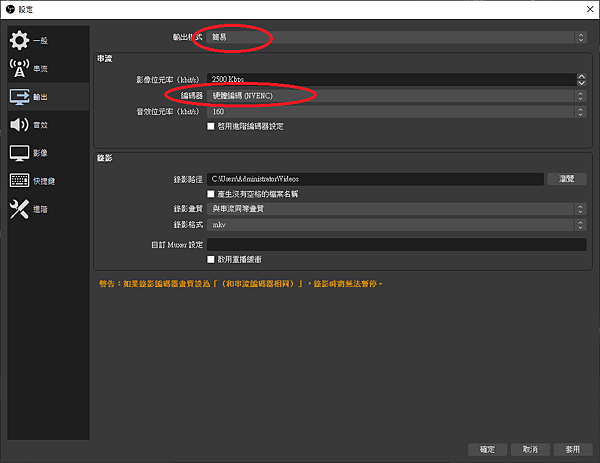Select the 影像 settings tab label

pos(40,153)
